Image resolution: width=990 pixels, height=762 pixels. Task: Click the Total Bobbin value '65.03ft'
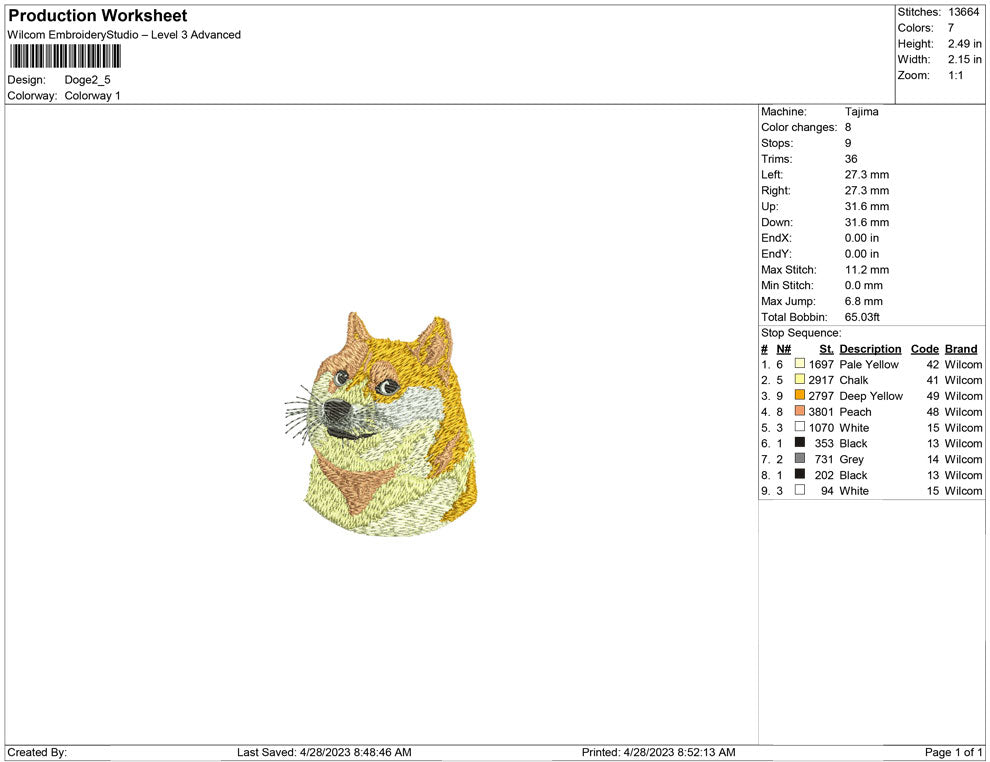click(x=862, y=317)
